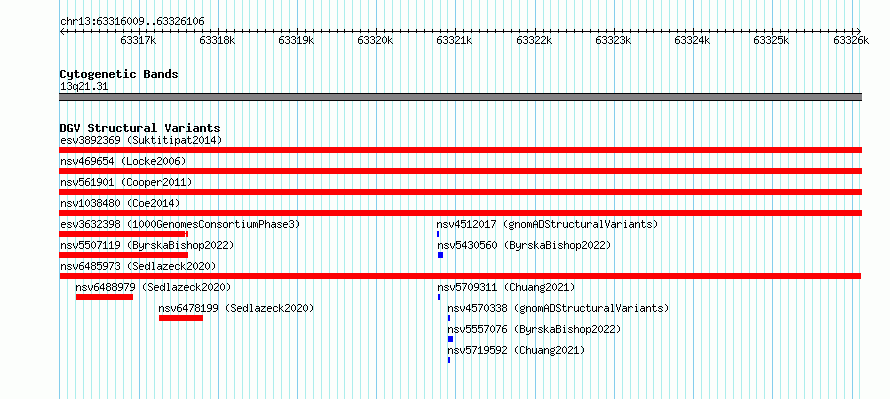
Task: Open nsv5430560 (ByrskaBishop2022) variant label
Action: click(x=524, y=245)
